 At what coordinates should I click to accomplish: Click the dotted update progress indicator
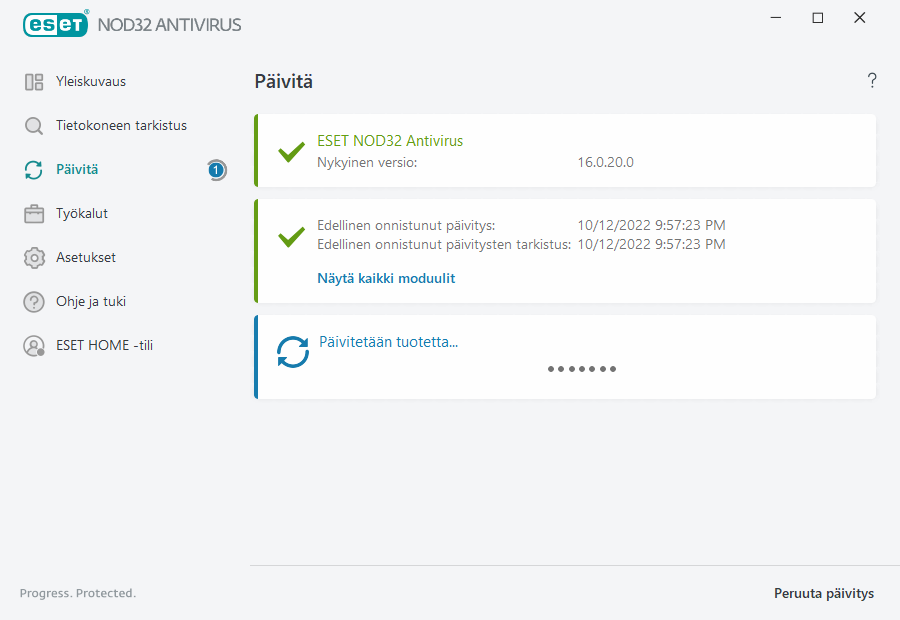[581, 369]
